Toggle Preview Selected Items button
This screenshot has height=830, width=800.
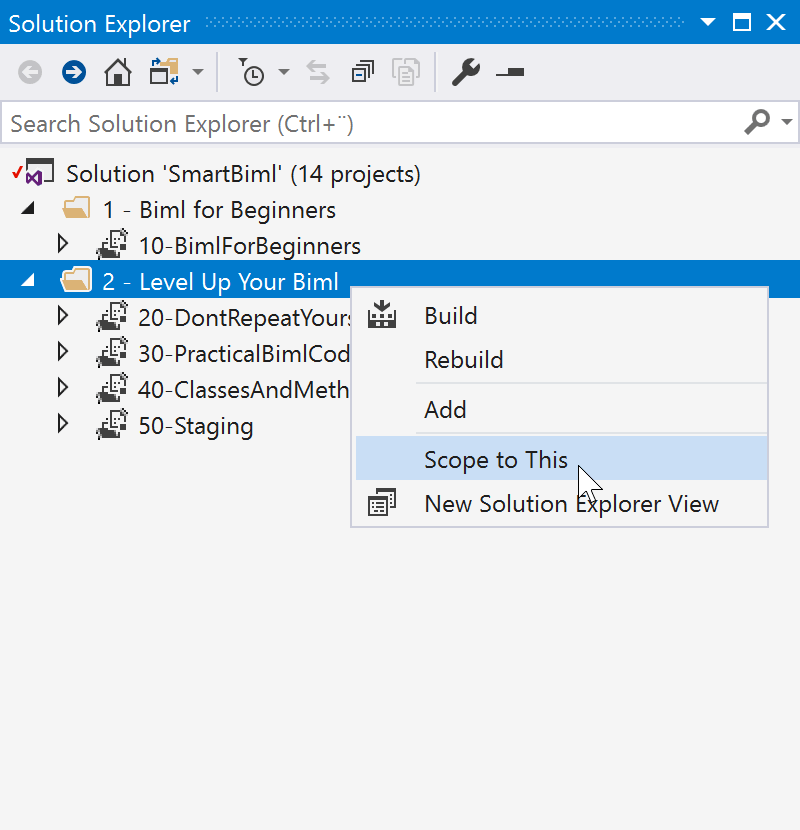pyautogui.click(x=510, y=72)
